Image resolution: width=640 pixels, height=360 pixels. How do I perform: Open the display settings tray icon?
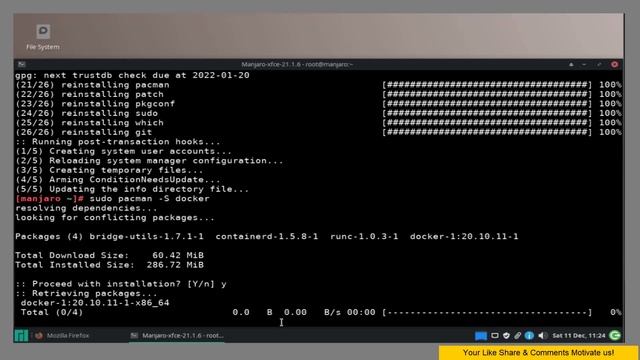(x=495, y=336)
